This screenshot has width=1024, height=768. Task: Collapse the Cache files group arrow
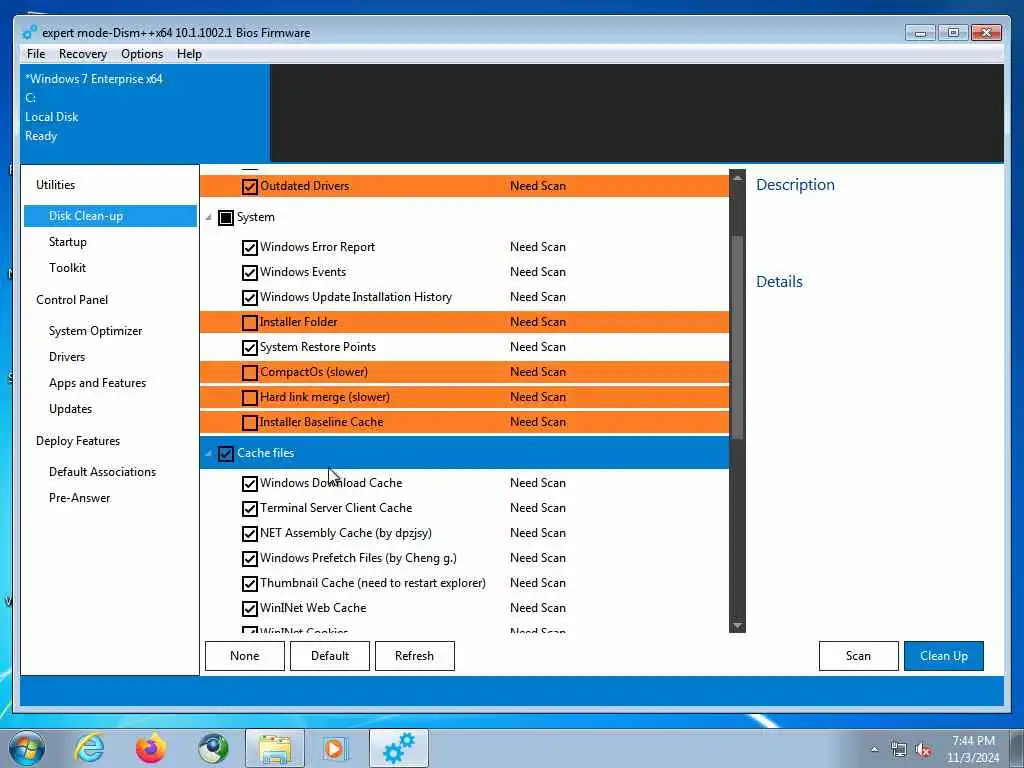point(208,453)
